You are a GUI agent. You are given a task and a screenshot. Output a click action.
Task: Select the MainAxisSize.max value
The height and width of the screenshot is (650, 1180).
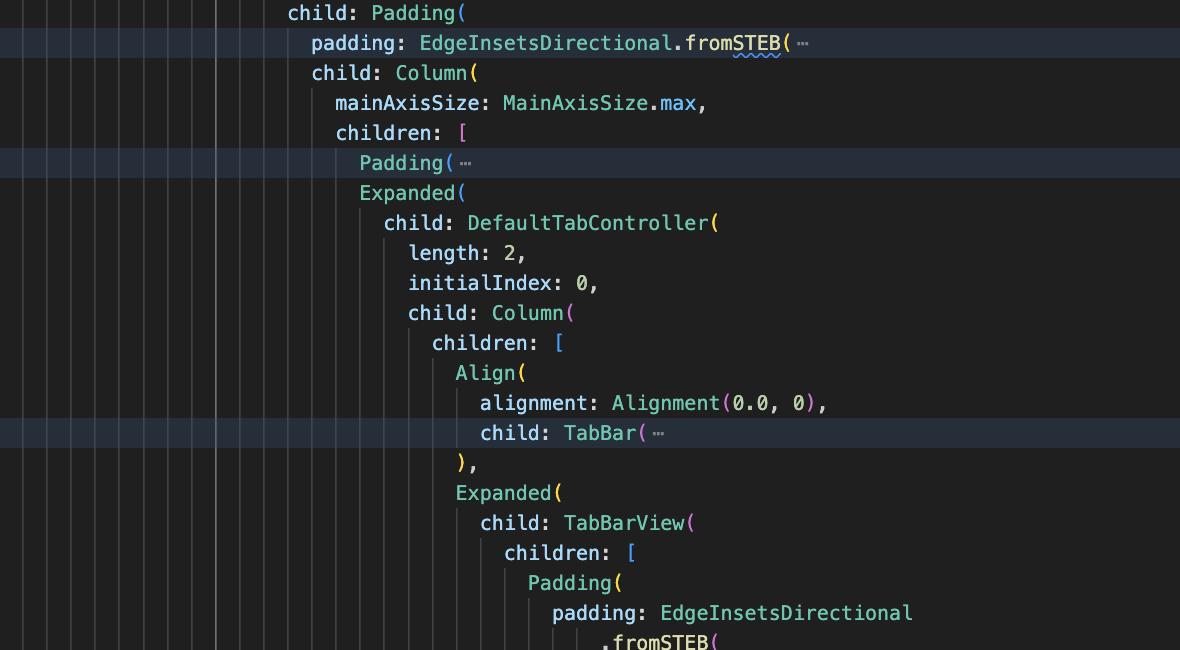click(x=599, y=103)
